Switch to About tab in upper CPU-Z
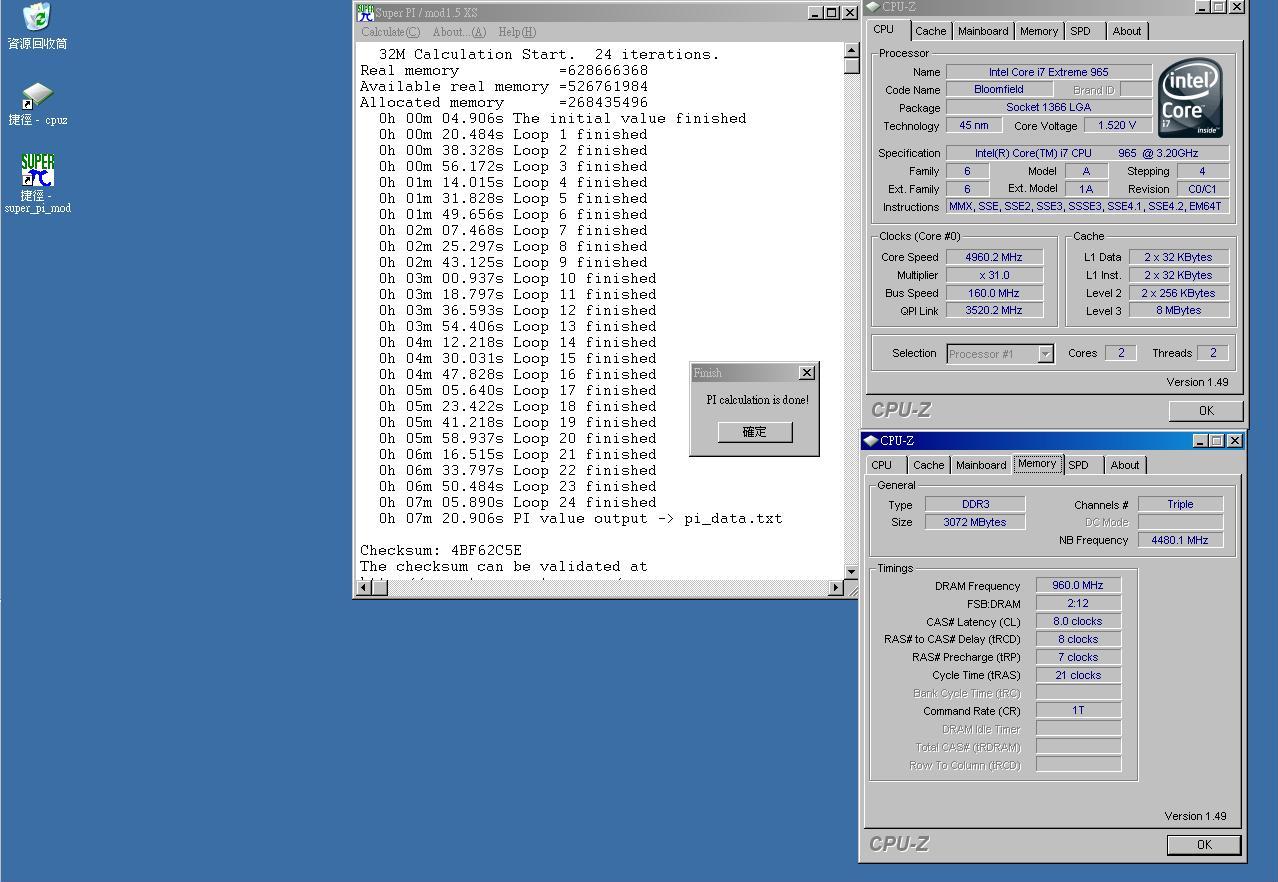Screen dimensions: 1278x882 (x=1127, y=31)
